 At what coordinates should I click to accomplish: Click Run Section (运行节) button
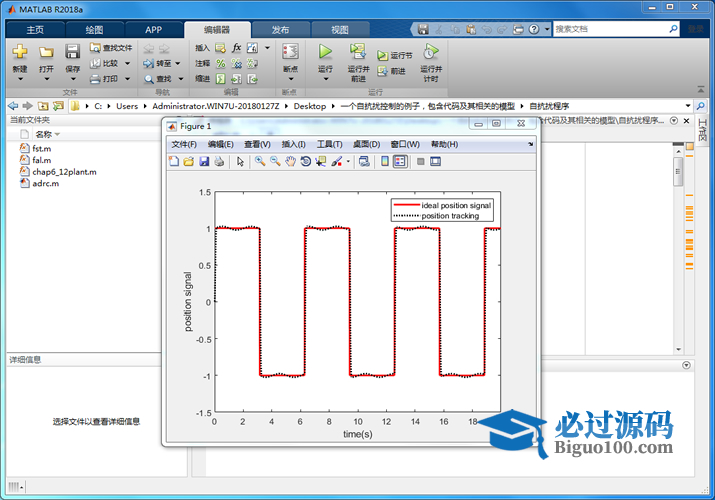point(395,55)
